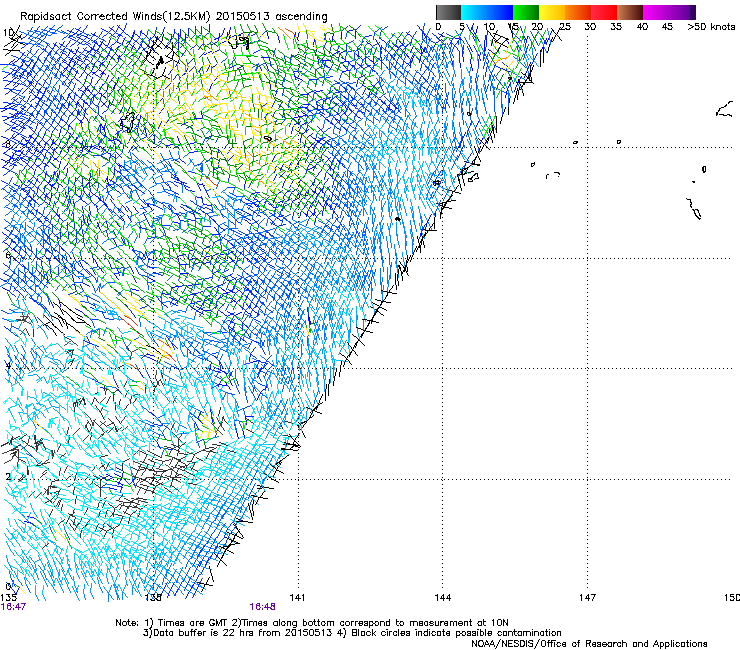Click the green 15-20 knots legend swatch
The height and width of the screenshot is (650, 740).
pyautogui.click(x=526, y=12)
